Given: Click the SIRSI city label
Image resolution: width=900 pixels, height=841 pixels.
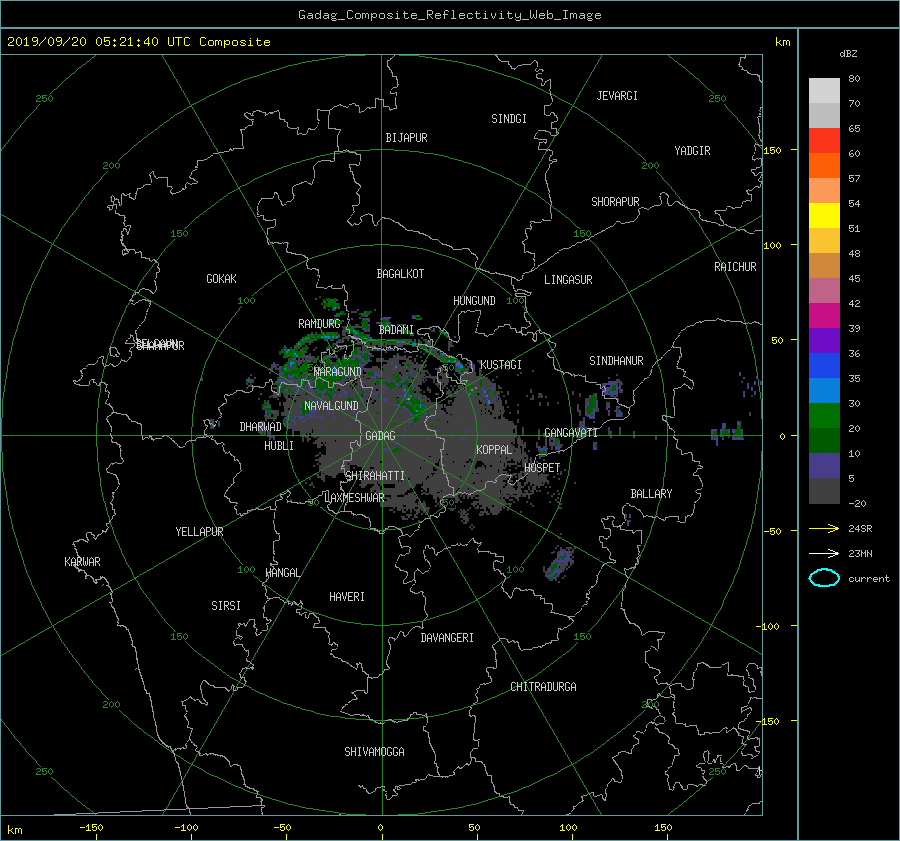Looking at the screenshot, I should coord(226,606).
